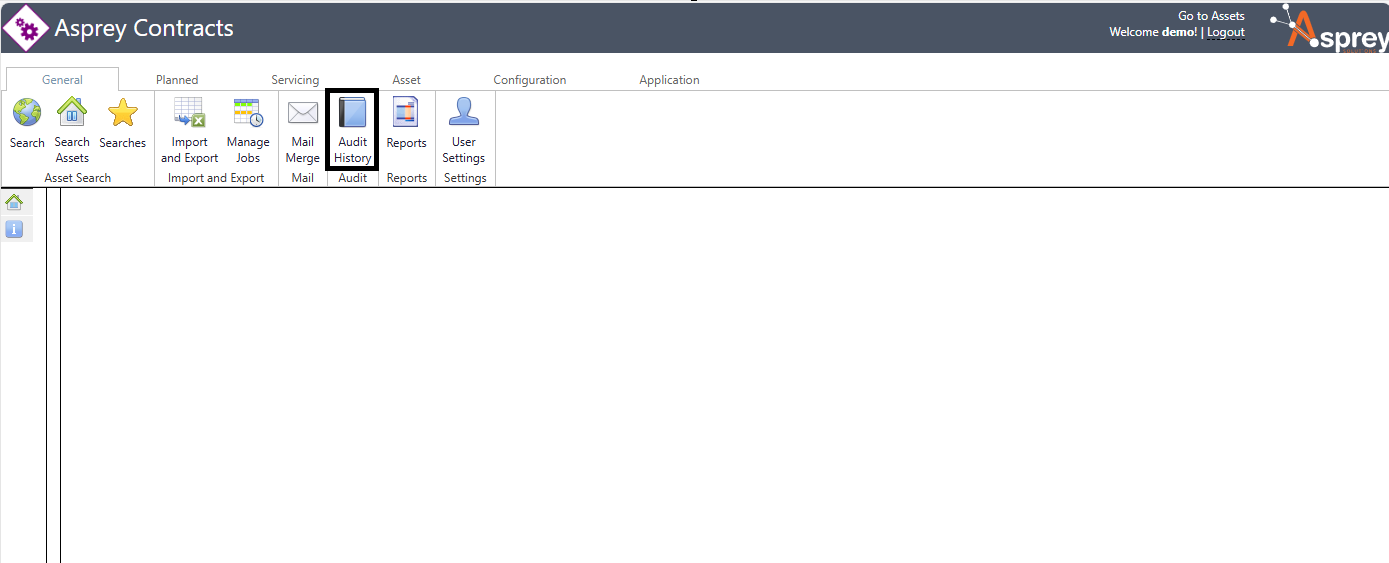
Task: Click the Asprey Contracts gear logo
Action: click(26, 28)
